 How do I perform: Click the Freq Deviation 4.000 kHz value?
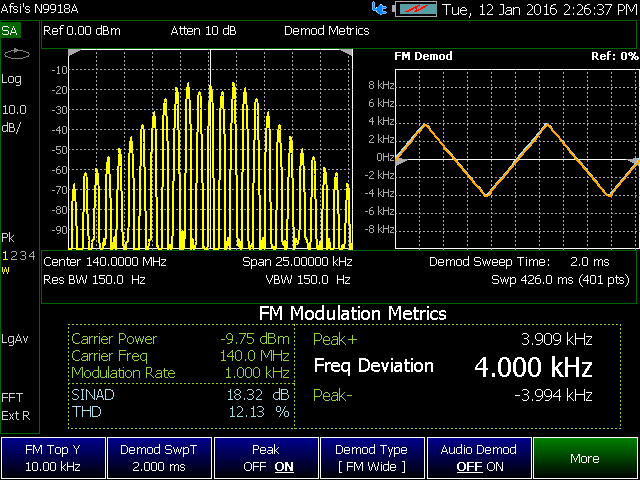click(533, 367)
